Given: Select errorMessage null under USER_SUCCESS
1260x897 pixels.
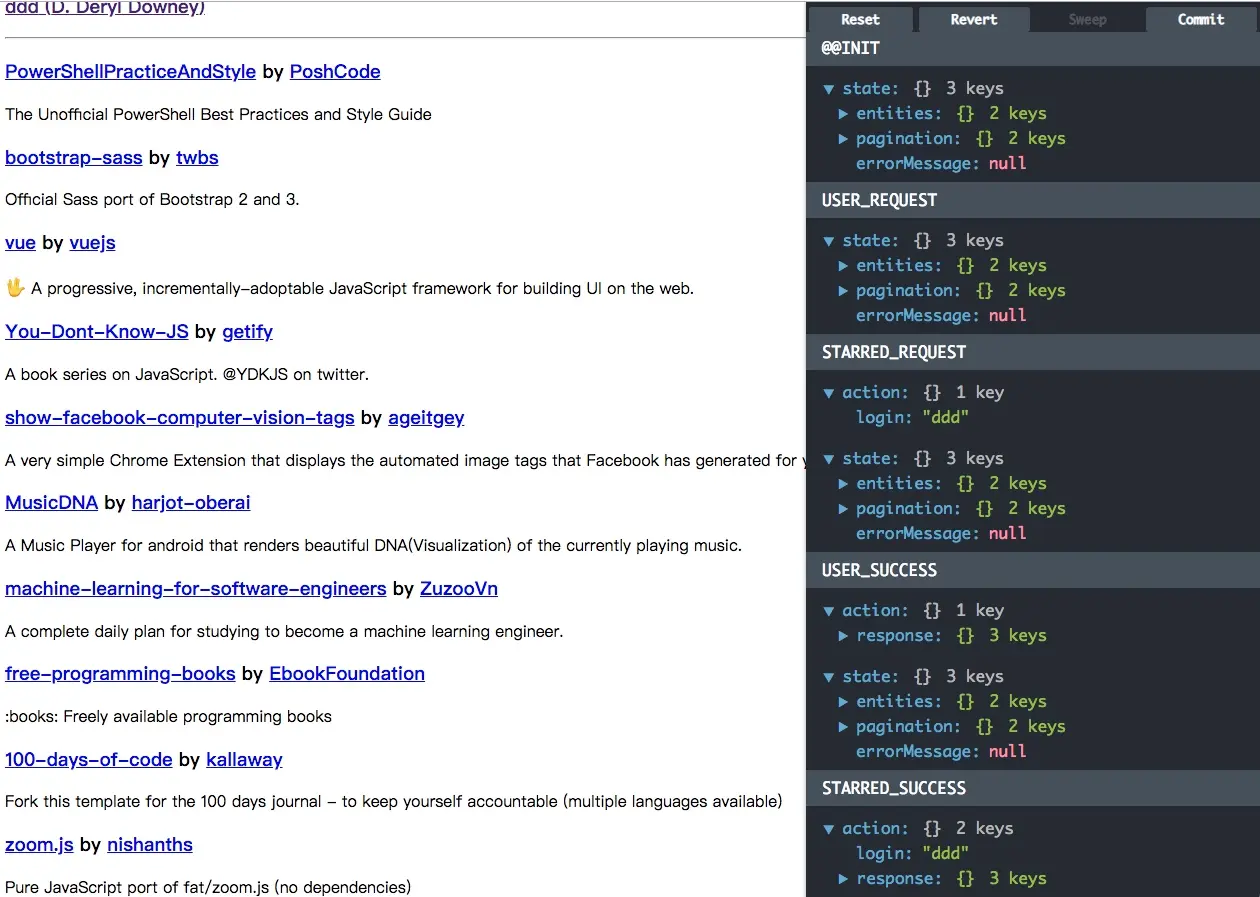Looking at the screenshot, I should point(941,752).
